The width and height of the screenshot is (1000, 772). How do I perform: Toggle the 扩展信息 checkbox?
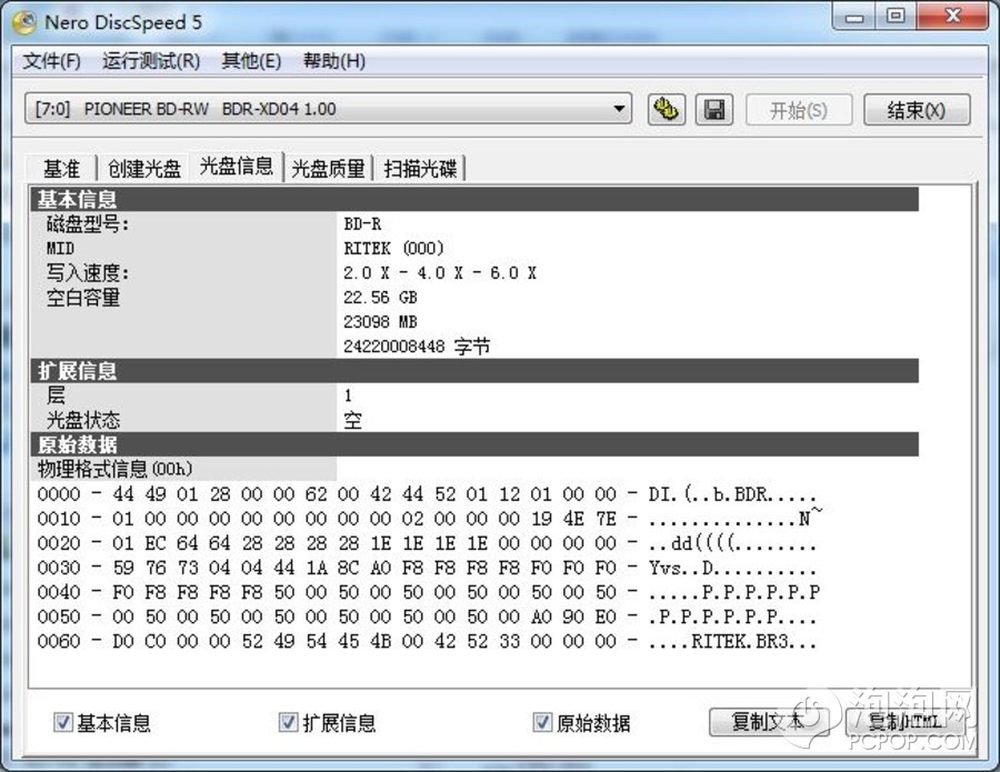(x=288, y=722)
